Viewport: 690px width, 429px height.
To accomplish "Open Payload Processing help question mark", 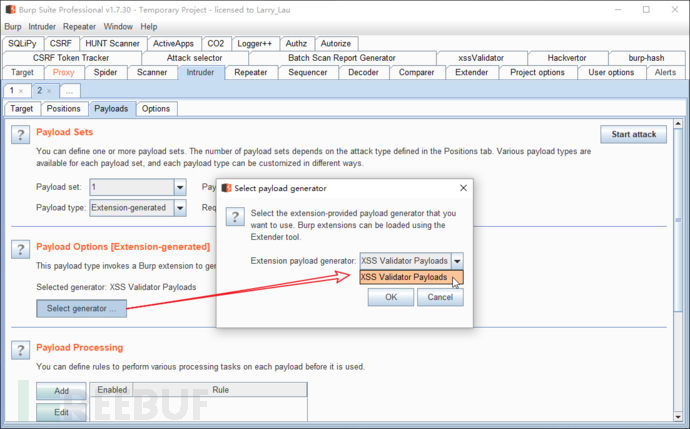I will pos(20,350).
